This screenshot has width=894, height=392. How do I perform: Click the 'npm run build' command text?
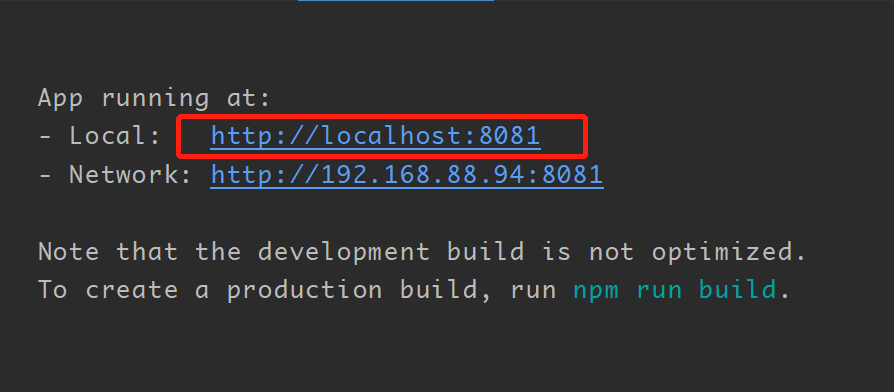674,290
